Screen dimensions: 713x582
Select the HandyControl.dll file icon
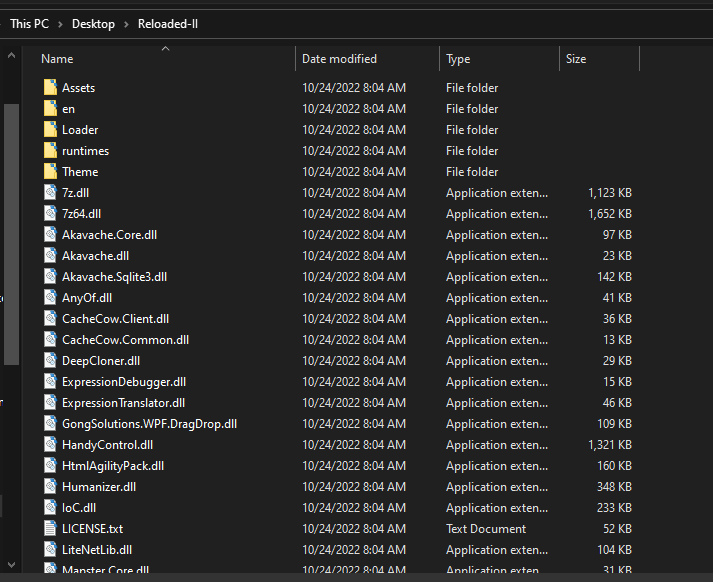(x=51, y=445)
